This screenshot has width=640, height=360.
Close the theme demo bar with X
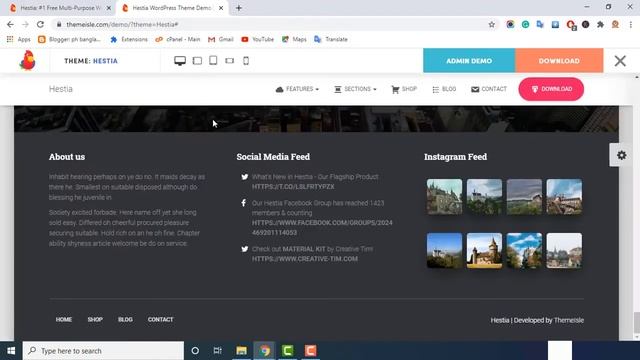coord(620,61)
